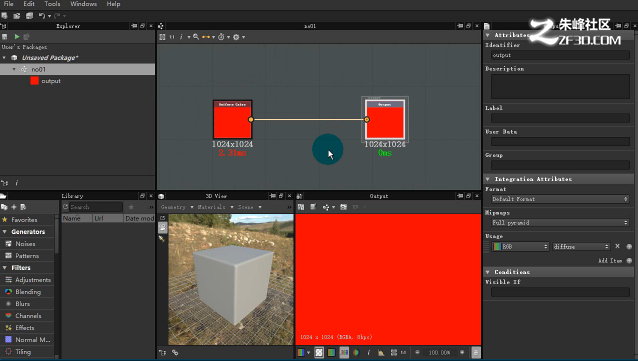Open the Mipmaps dropdown 'Full pyramid'
Image resolution: width=638 pixels, height=361 pixels.
560,223
